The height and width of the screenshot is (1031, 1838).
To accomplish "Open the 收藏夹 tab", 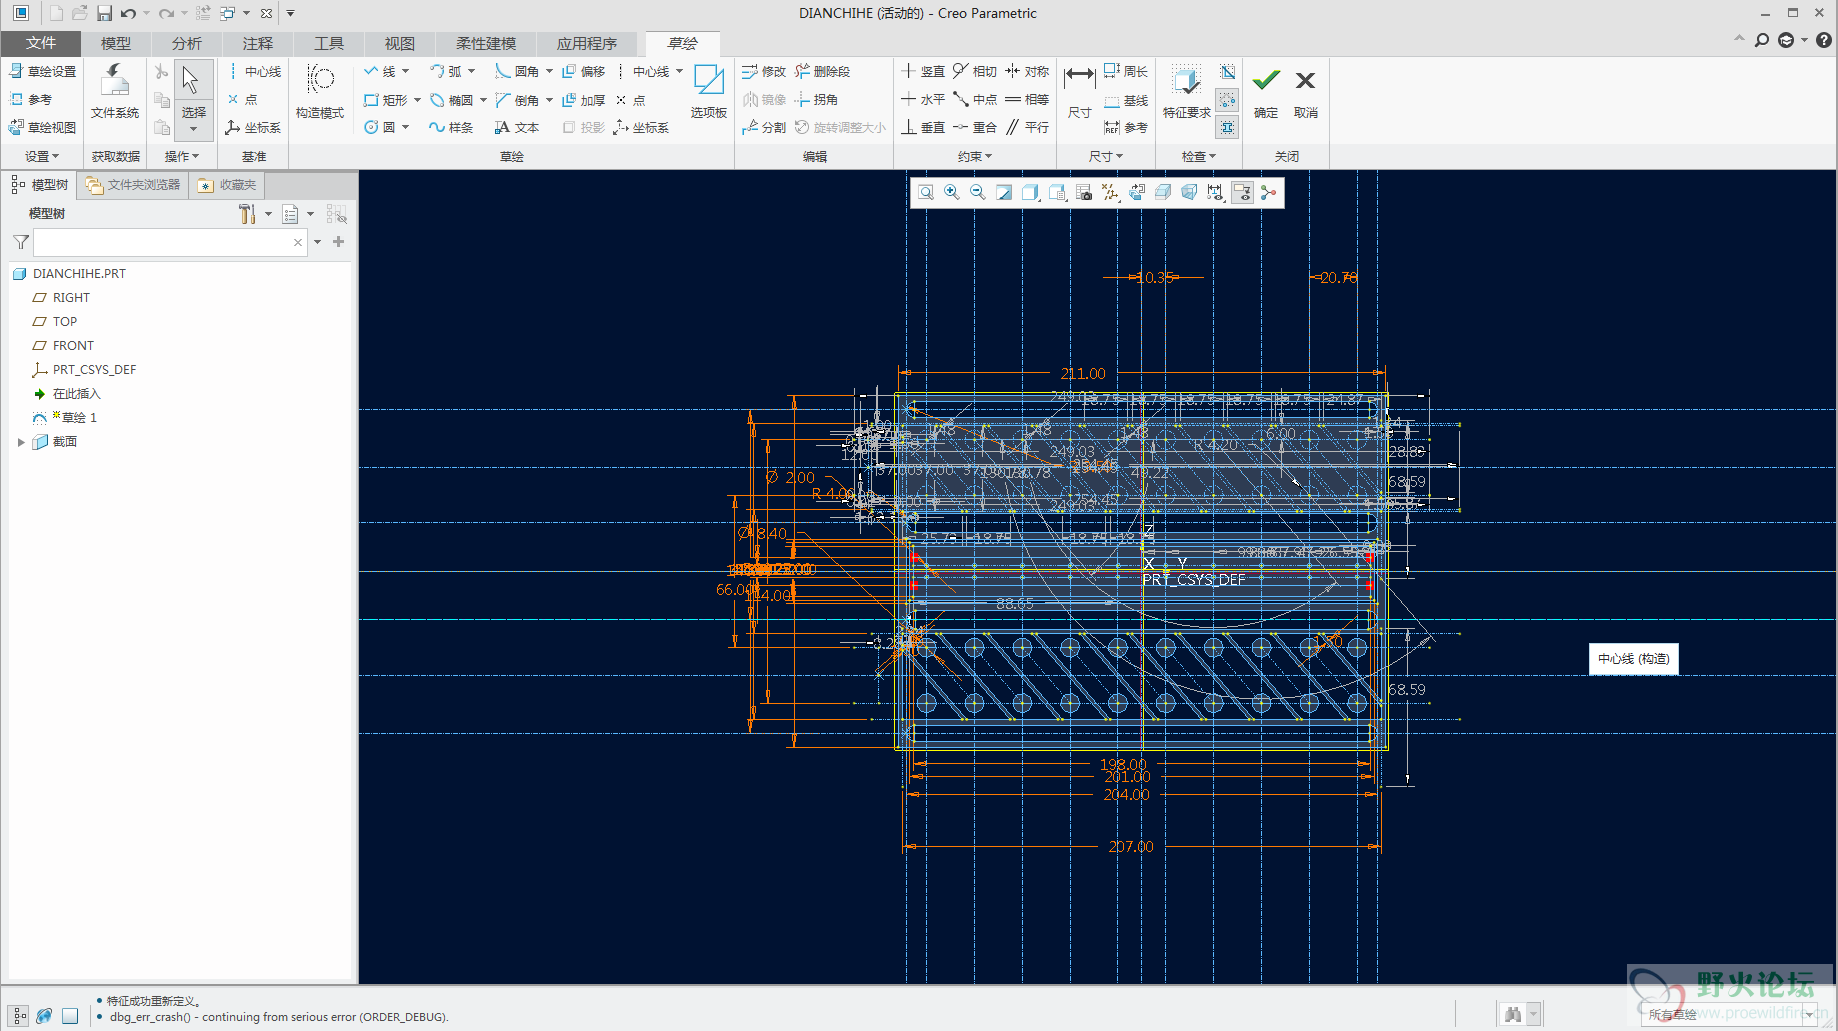I will coord(228,185).
